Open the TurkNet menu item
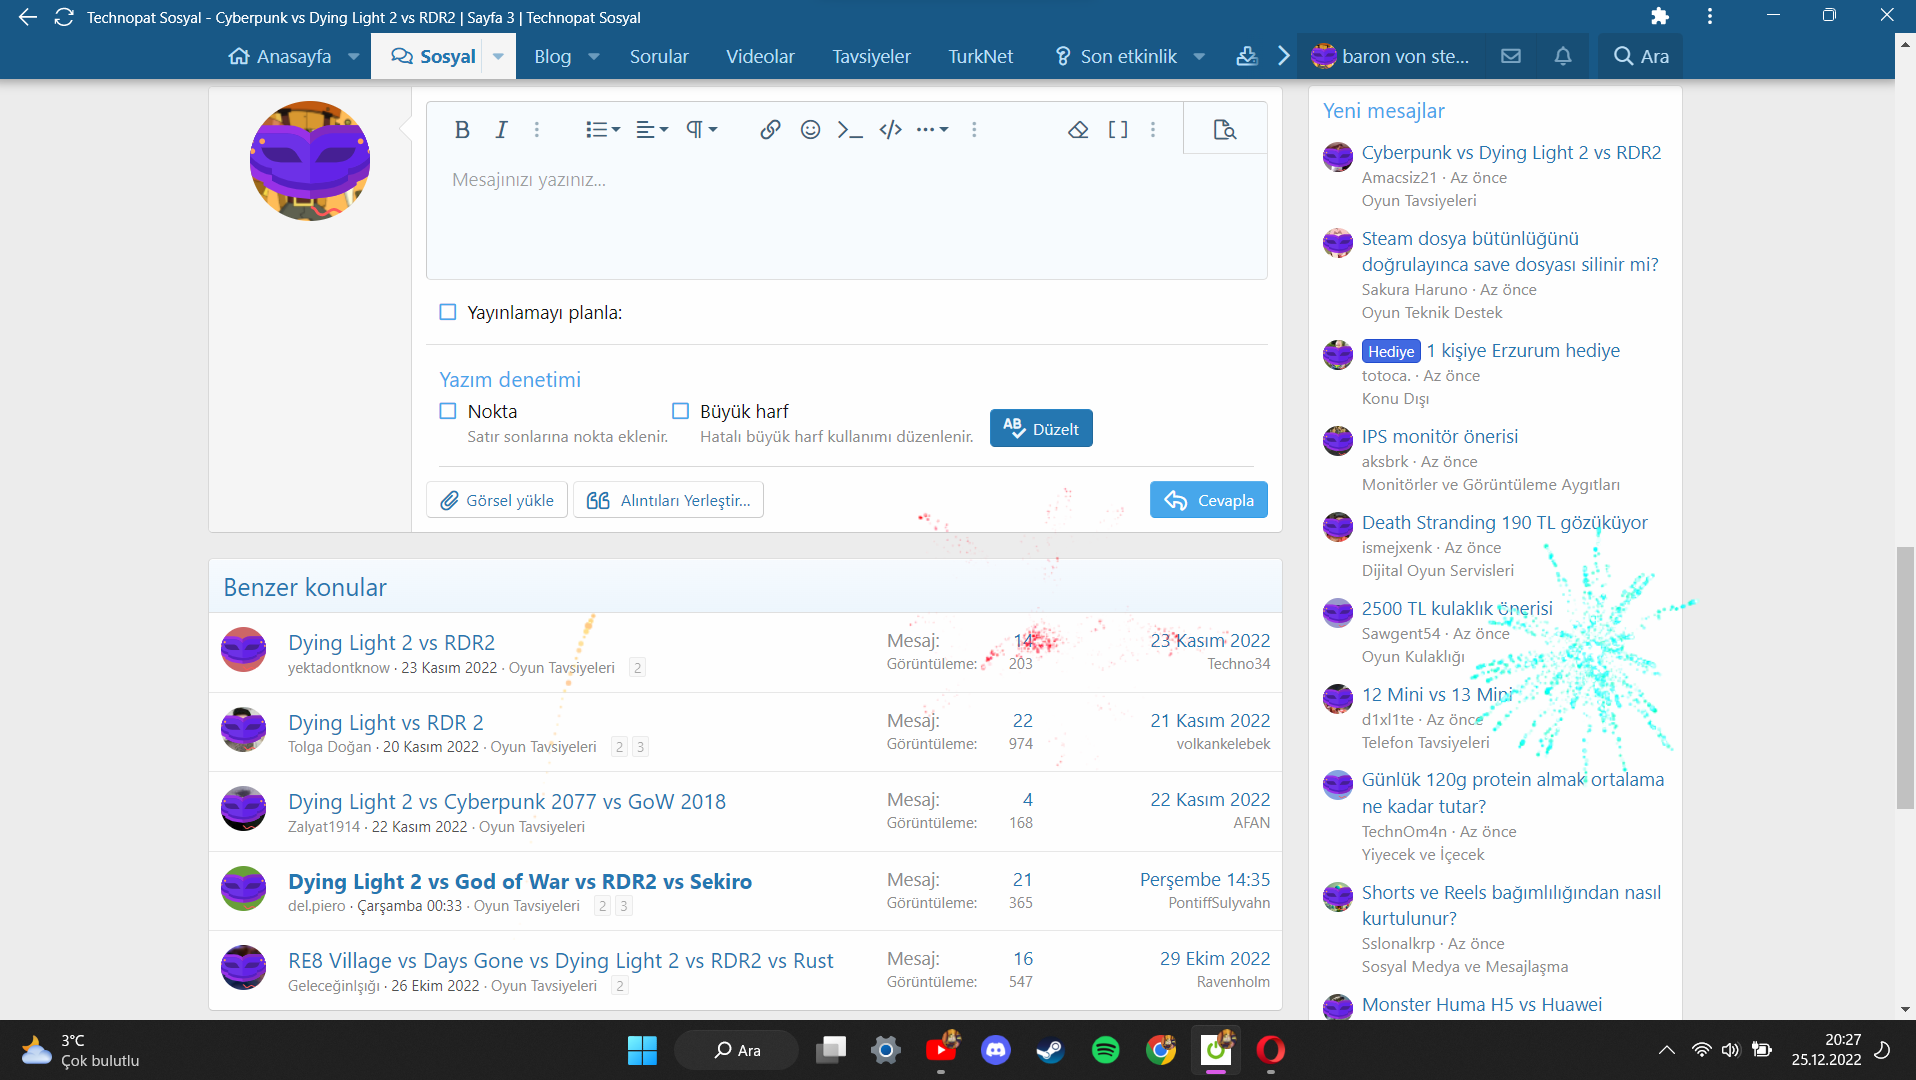Viewport: 1916px width, 1080px height. [x=980, y=56]
